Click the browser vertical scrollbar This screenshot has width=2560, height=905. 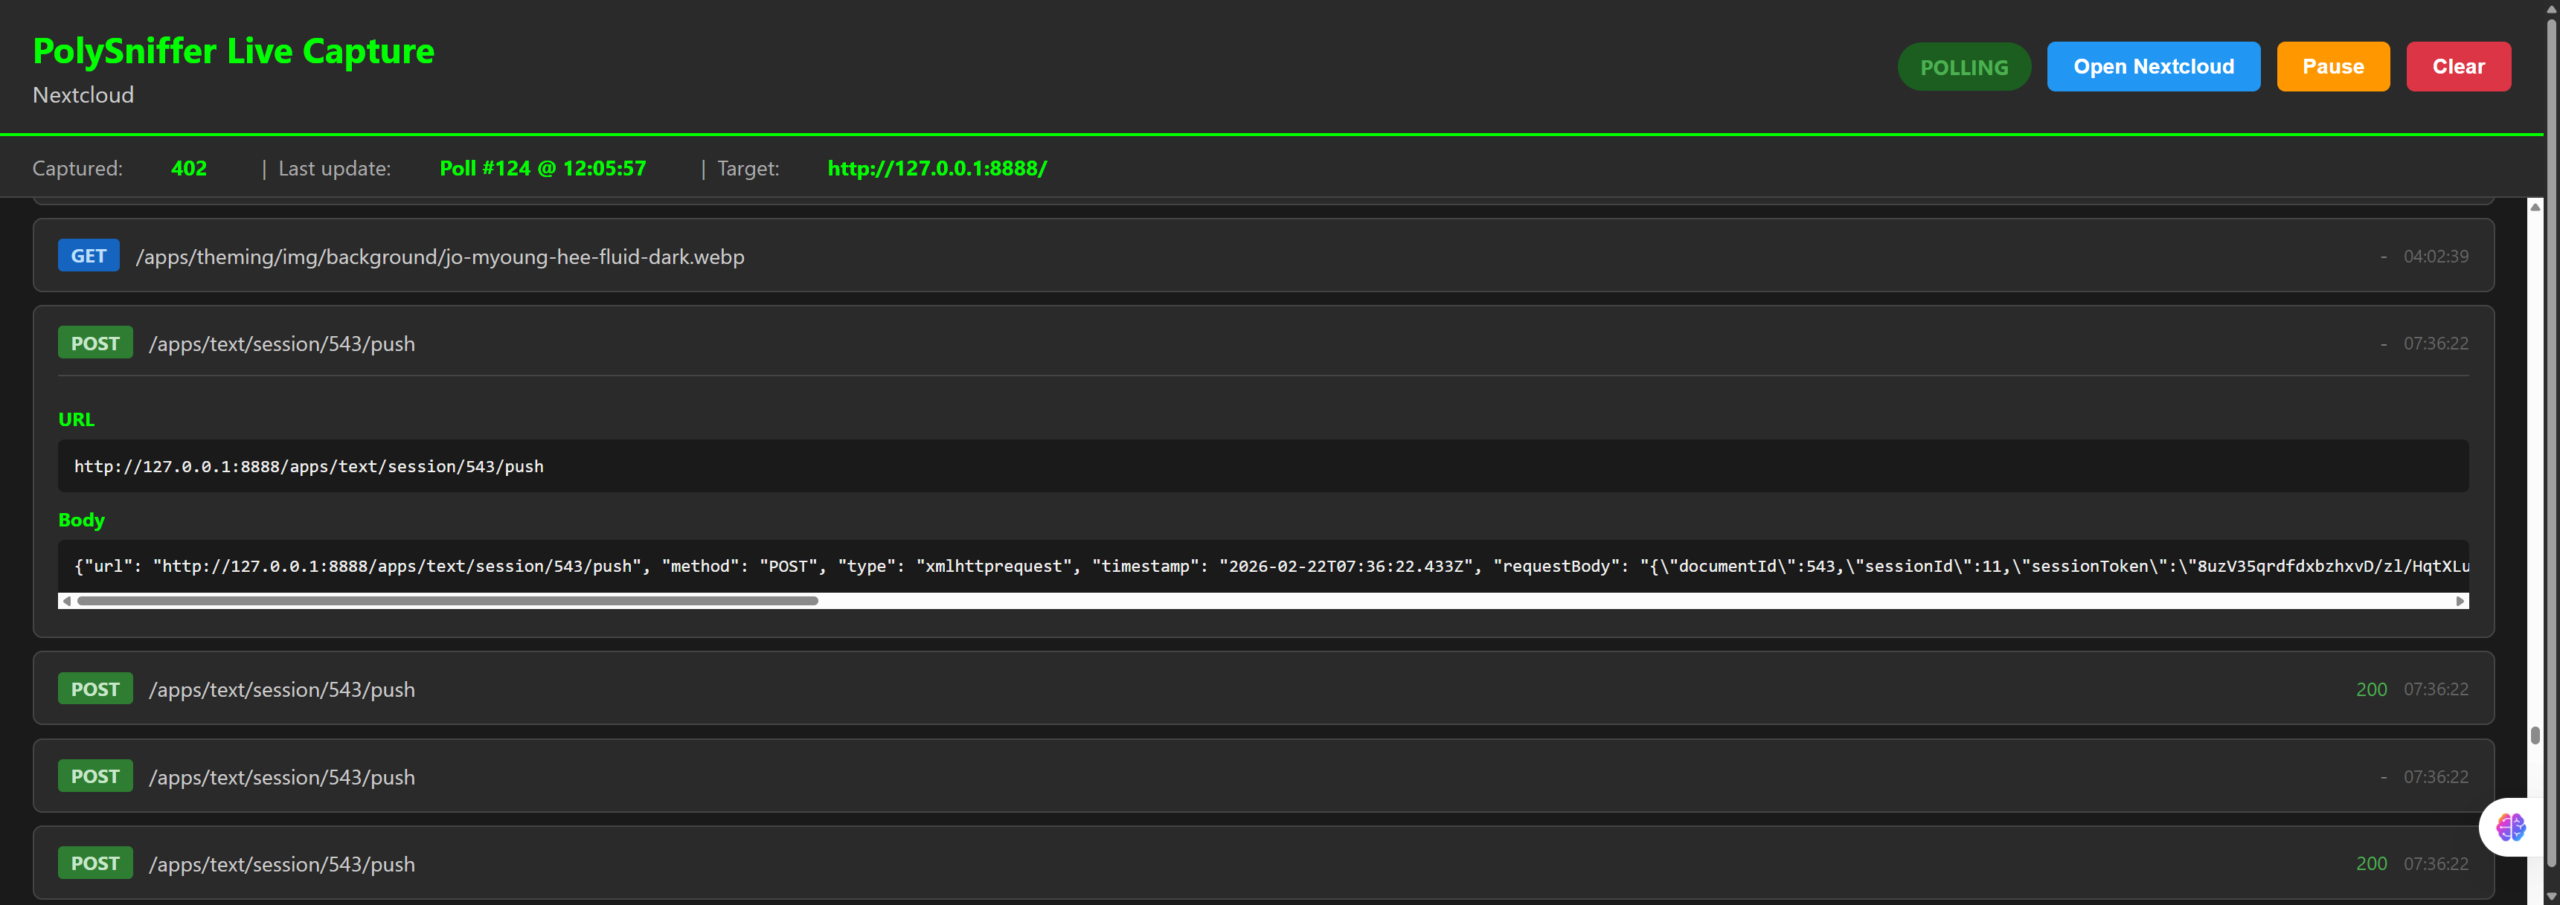(2552, 450)
